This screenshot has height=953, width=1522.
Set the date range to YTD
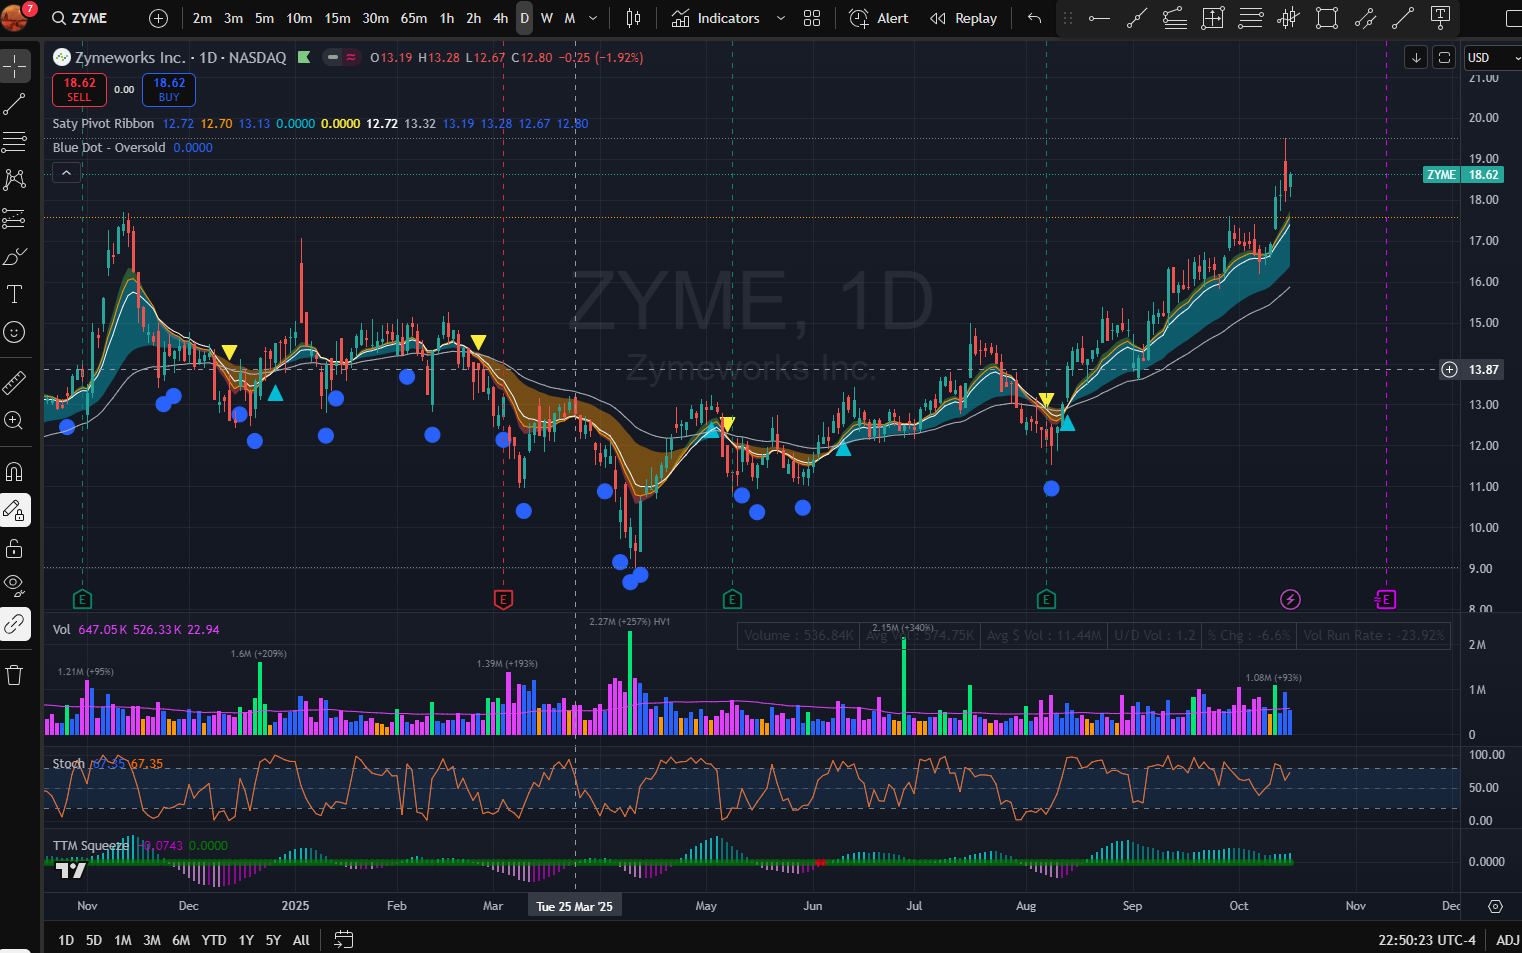(x=213, y=940)
